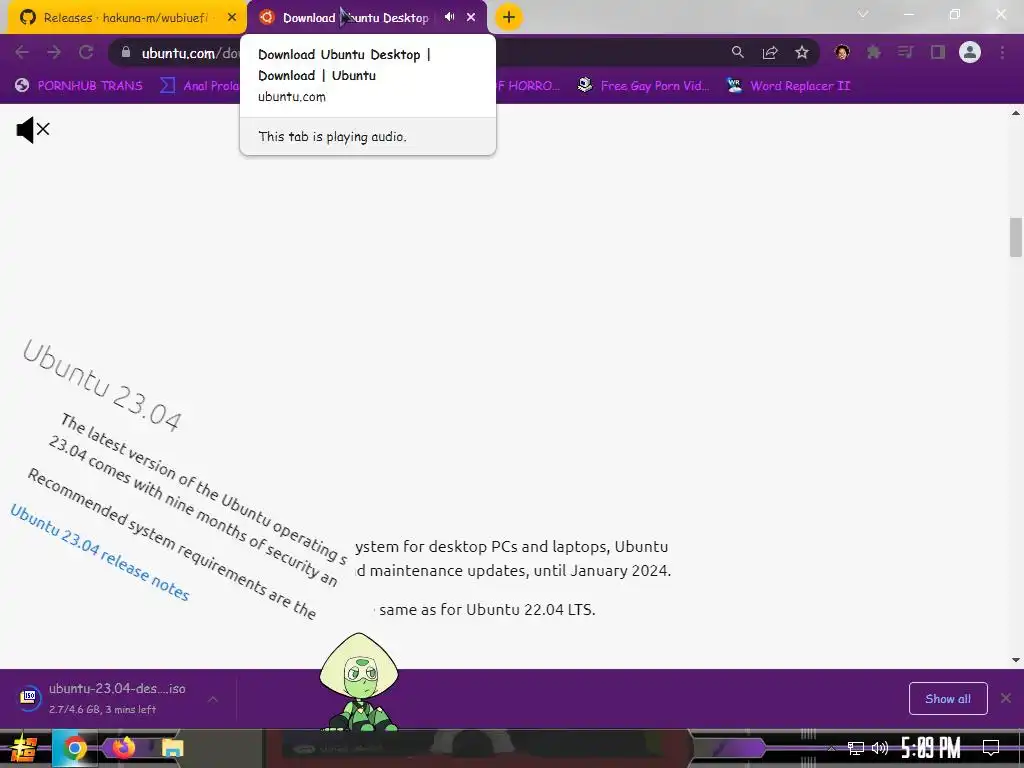Open the Chrome profile account icon

(x=970, y=52)
